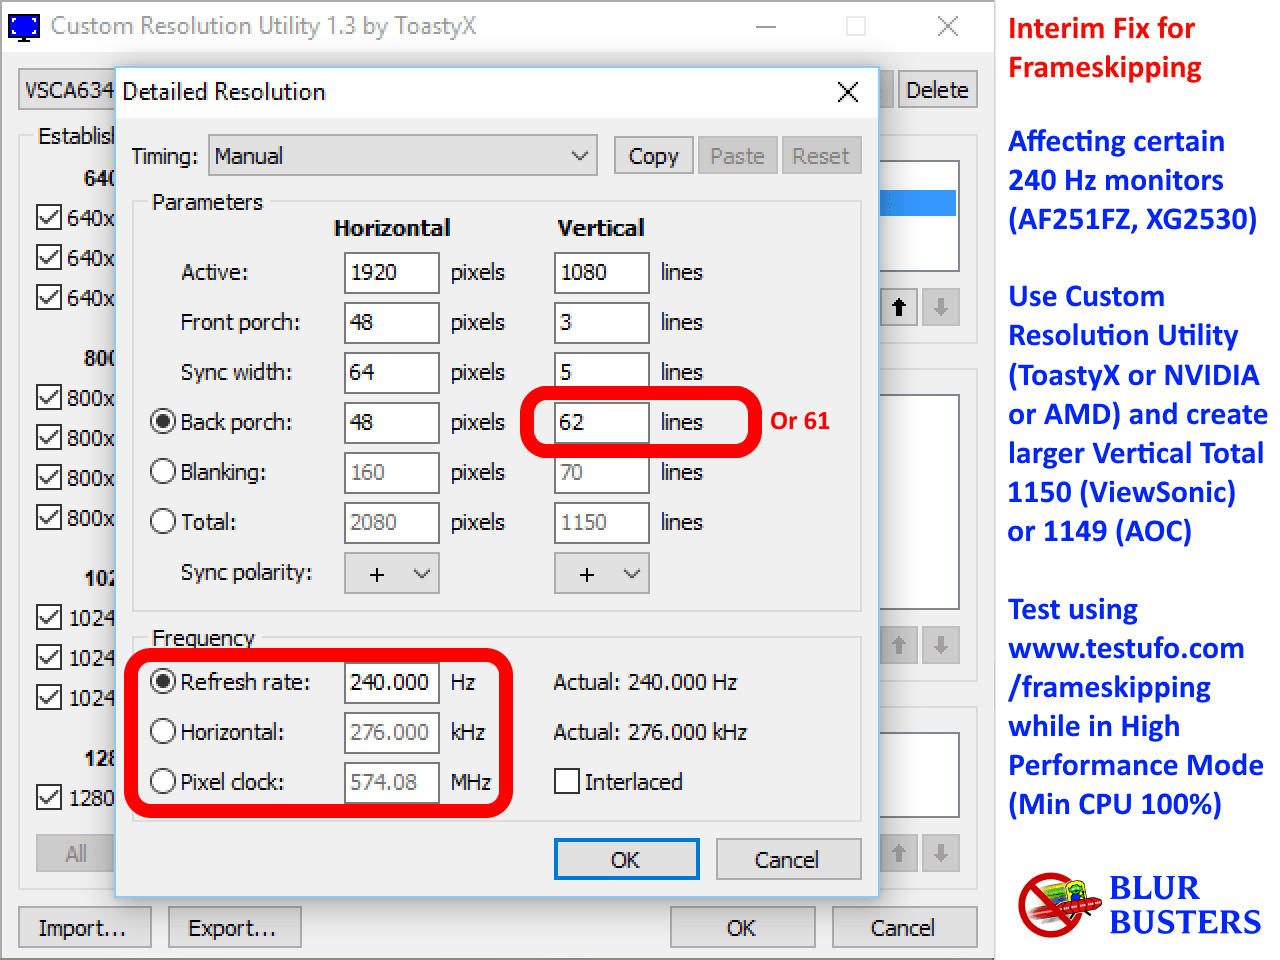The width and height of the screenshot is (1280, 960).
Task: Click the vertical Active field showing 1080
Action: 602,272
